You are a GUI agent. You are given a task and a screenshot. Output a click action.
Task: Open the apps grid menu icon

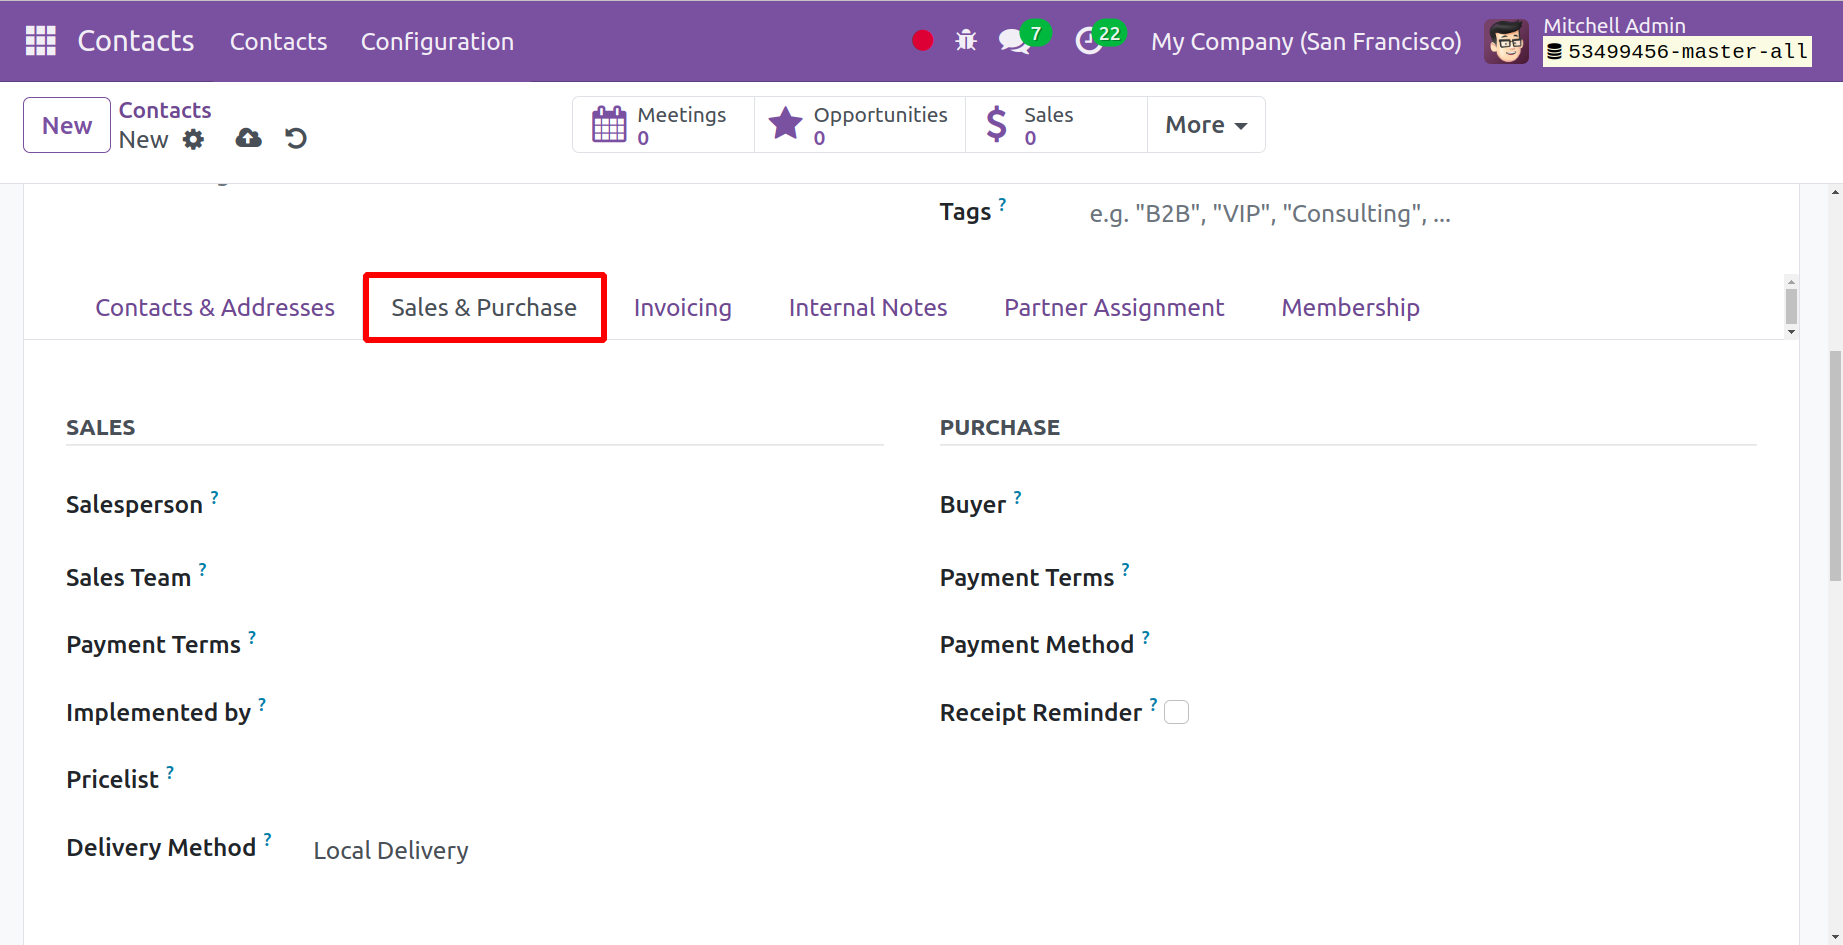41,41
